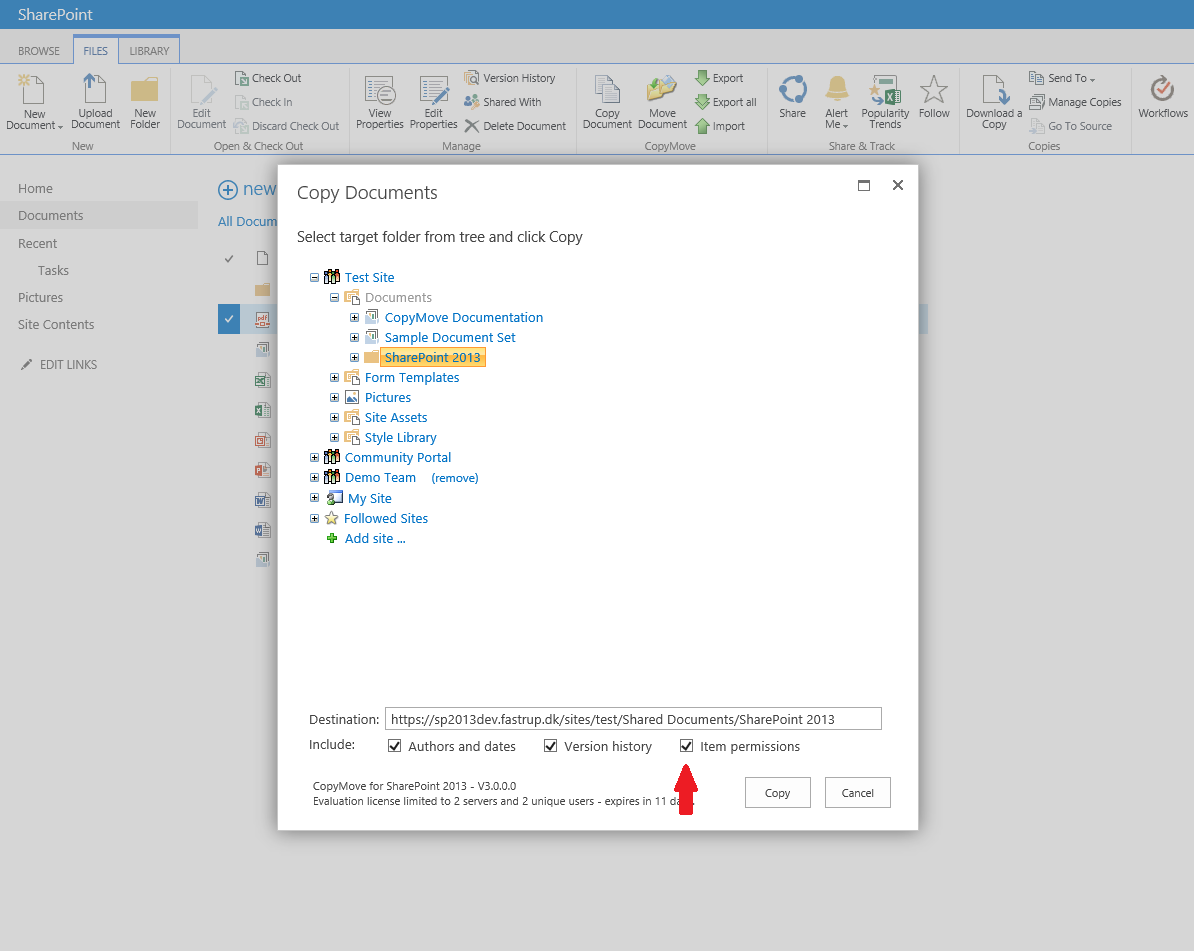Click EDIT LINKS in the sidebar
The image size is (1194, 951).
coord(68,365)
